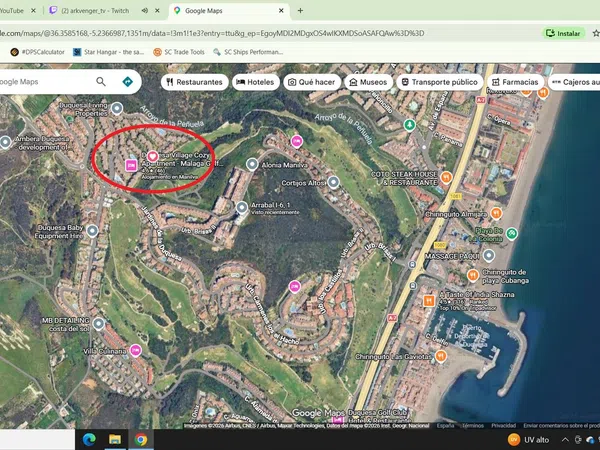Open the SC Trade Tools bookmark

(179, 52)
